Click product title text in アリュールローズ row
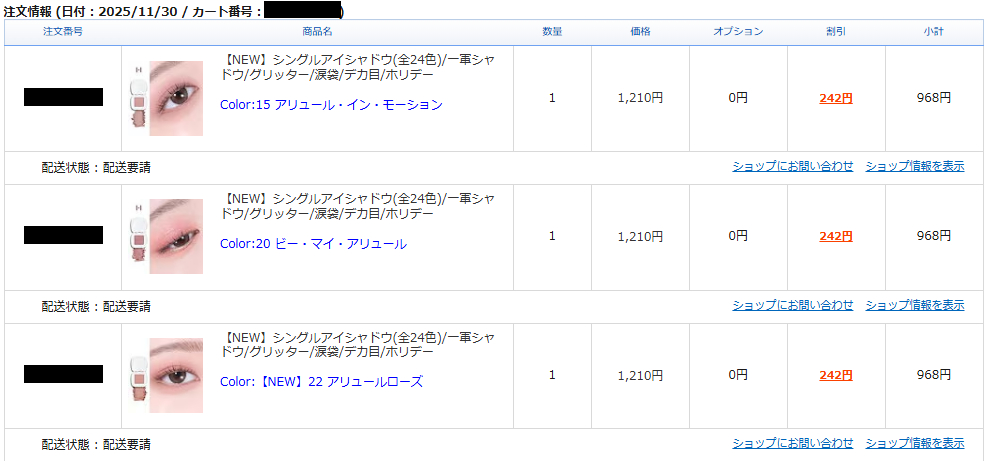The height and width of the screenshot is (461, 987). point(357,345)
